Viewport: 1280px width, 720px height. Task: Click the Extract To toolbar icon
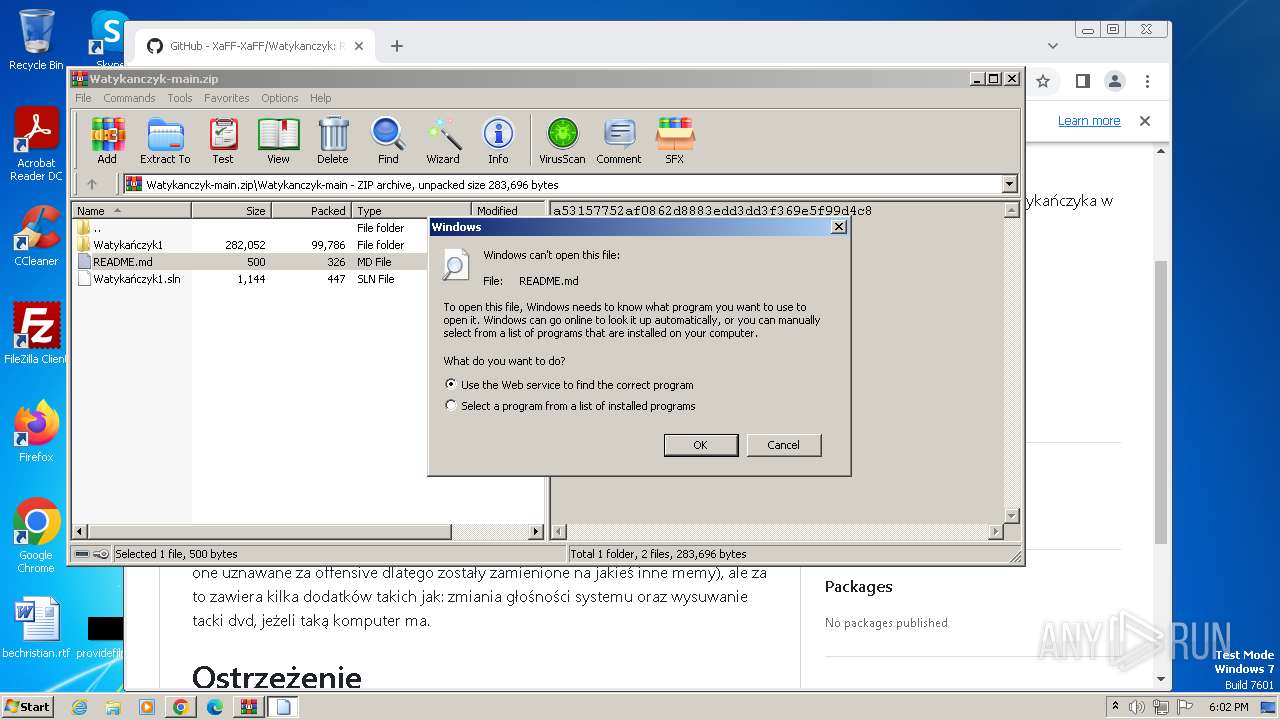tap(165, 140)
